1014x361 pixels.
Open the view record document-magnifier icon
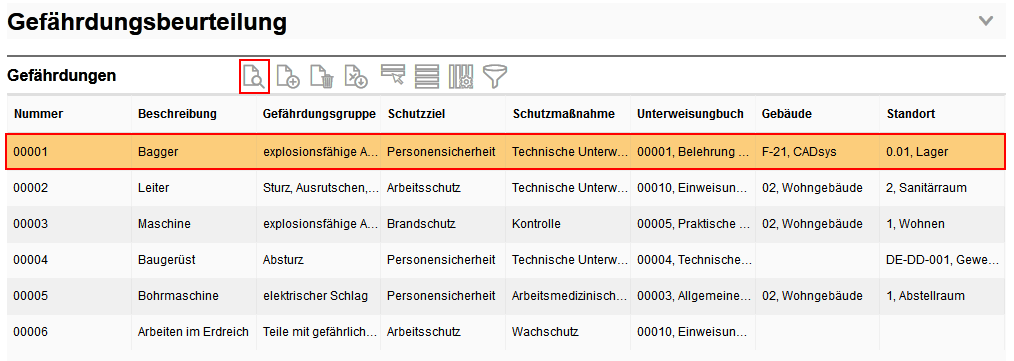(x=254, y=76)
